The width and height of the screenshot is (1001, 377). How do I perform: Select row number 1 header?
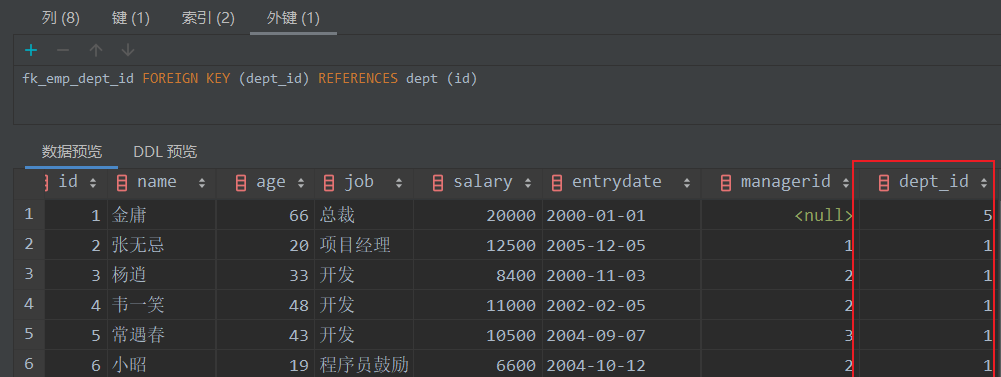click(29, 214)
